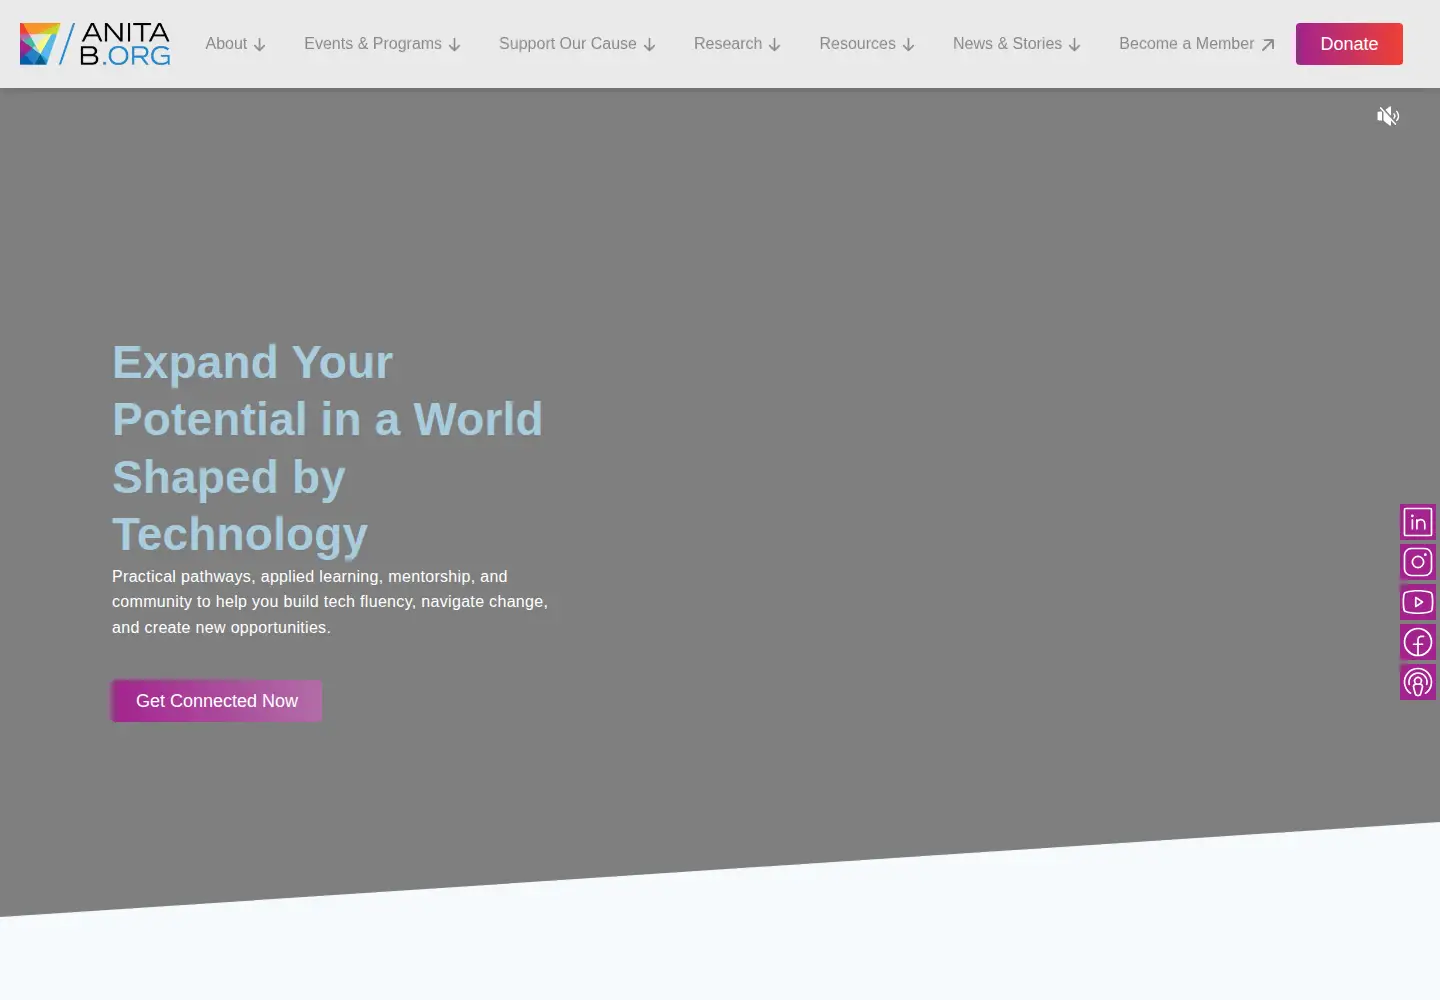Go to AnitaB.org home via logo

[x=95, y=44]
